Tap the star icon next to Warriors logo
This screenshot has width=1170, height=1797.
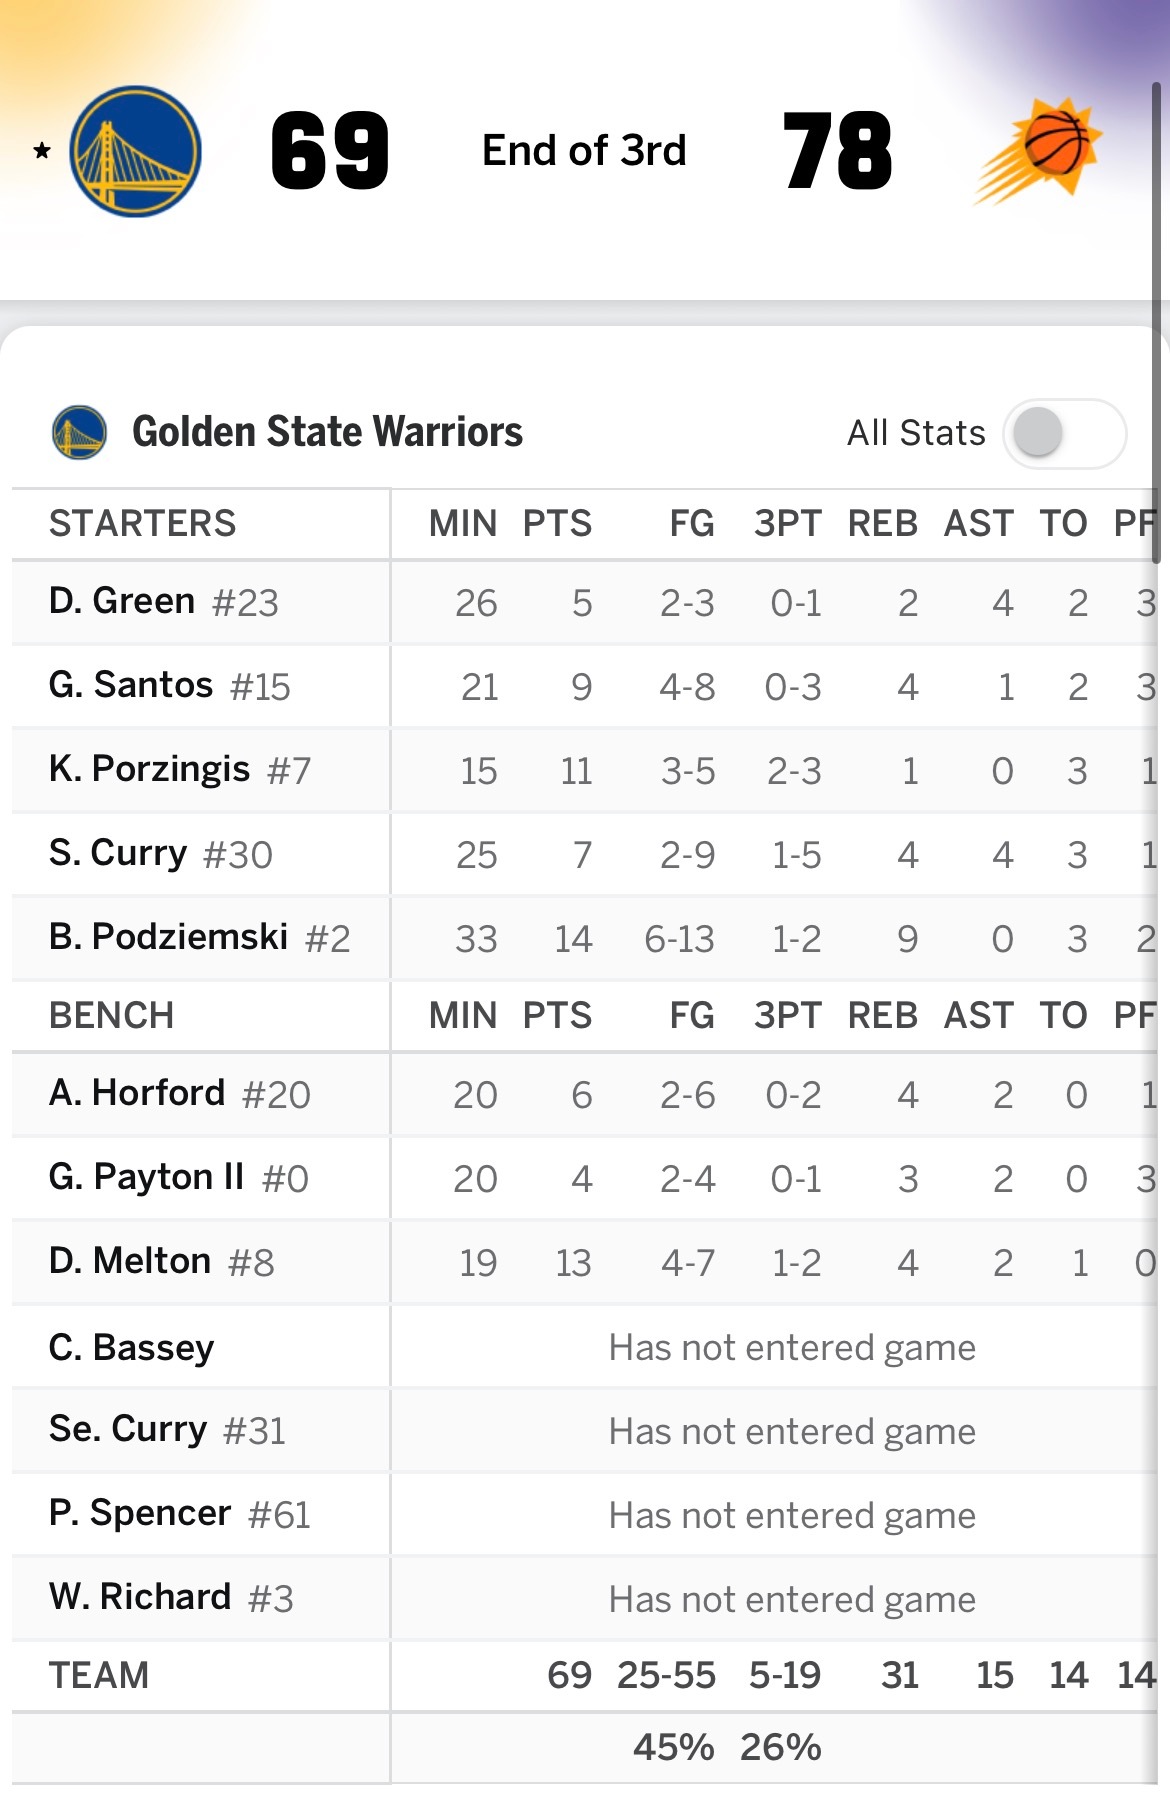coord(42,151)
